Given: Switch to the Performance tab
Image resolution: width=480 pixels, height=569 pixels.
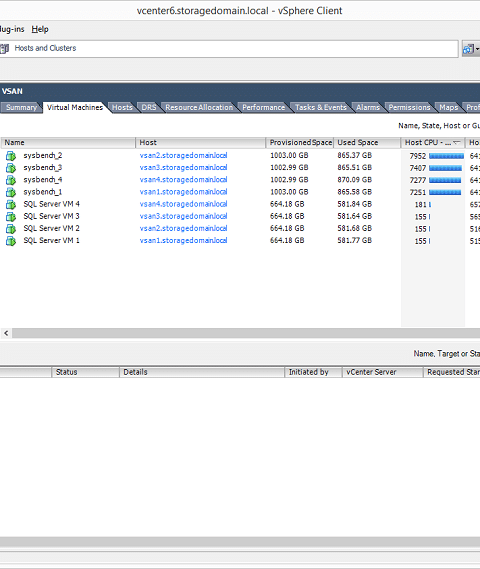Looking at the screenshot, I should pos(264,107).
